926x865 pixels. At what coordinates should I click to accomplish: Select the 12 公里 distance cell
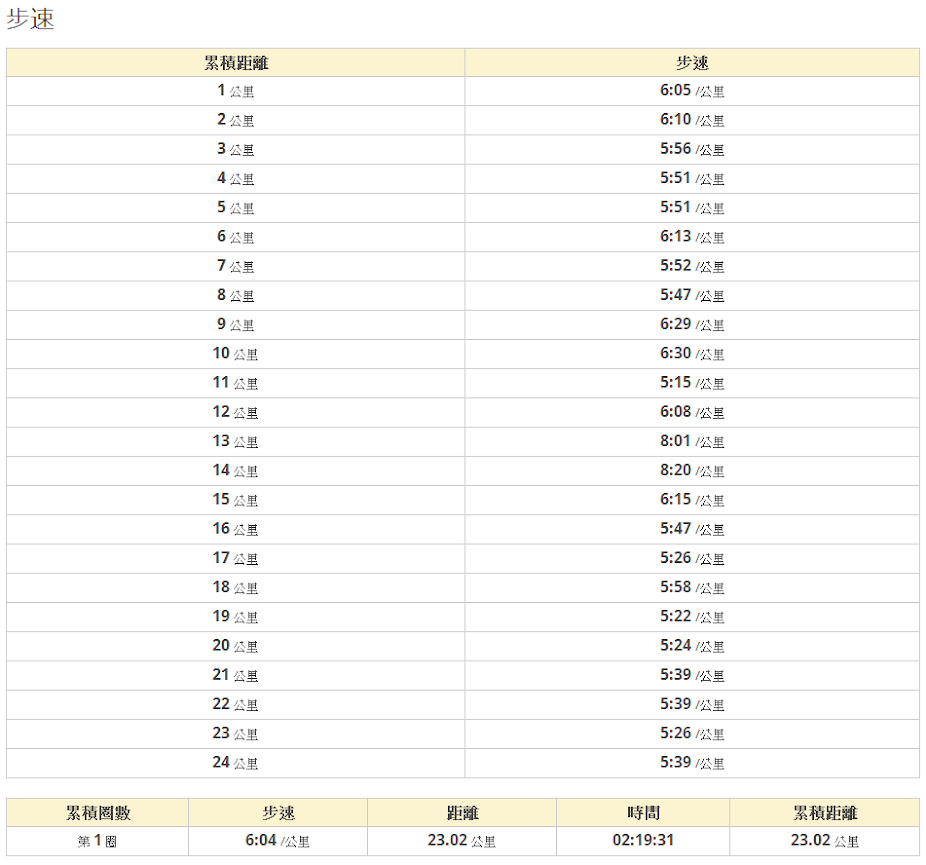coord(236,412)
